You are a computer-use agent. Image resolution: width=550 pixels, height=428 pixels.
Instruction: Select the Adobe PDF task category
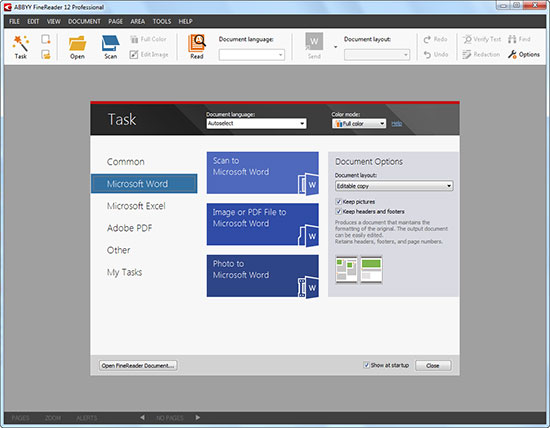click(x=129, y=228)
